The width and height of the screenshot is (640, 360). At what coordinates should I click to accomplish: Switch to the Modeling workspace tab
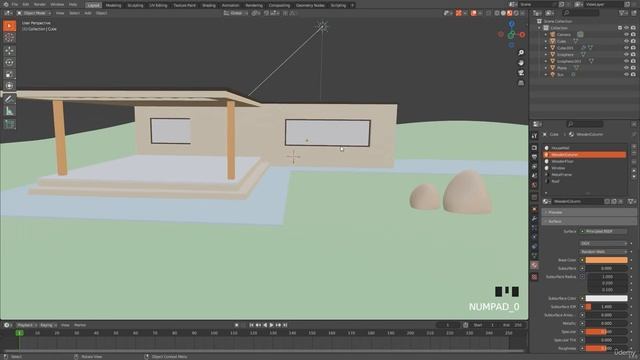pyautogui.click(x=113, y=5)
